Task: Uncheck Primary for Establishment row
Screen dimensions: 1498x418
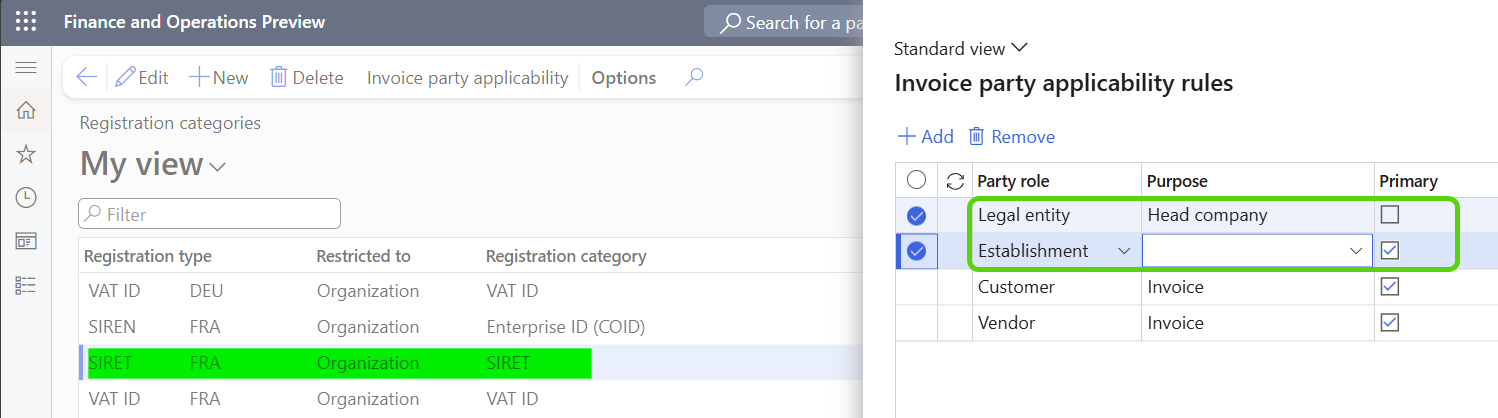Action: point(1389,250)
